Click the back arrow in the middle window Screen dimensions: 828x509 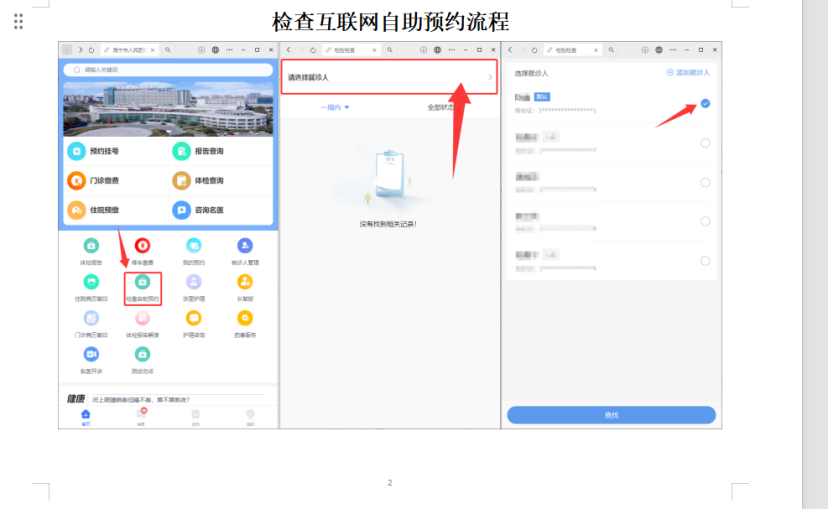point(288,50)
